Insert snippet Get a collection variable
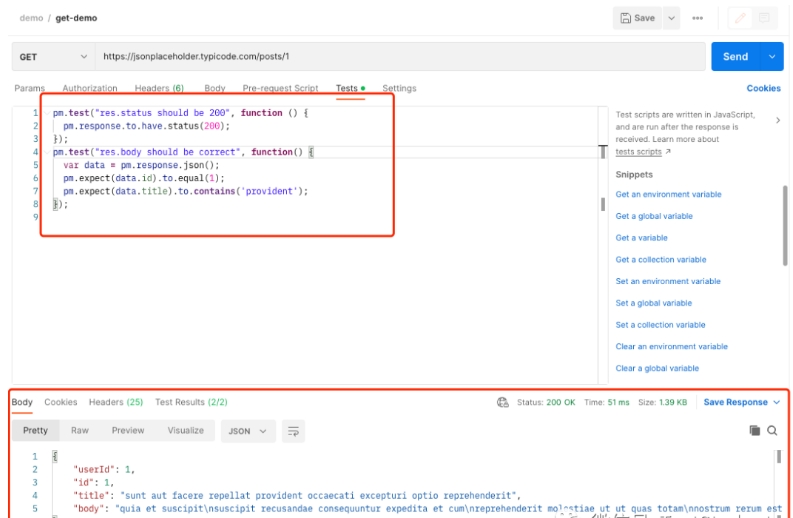Screen dimensions: 793x518 660,260
